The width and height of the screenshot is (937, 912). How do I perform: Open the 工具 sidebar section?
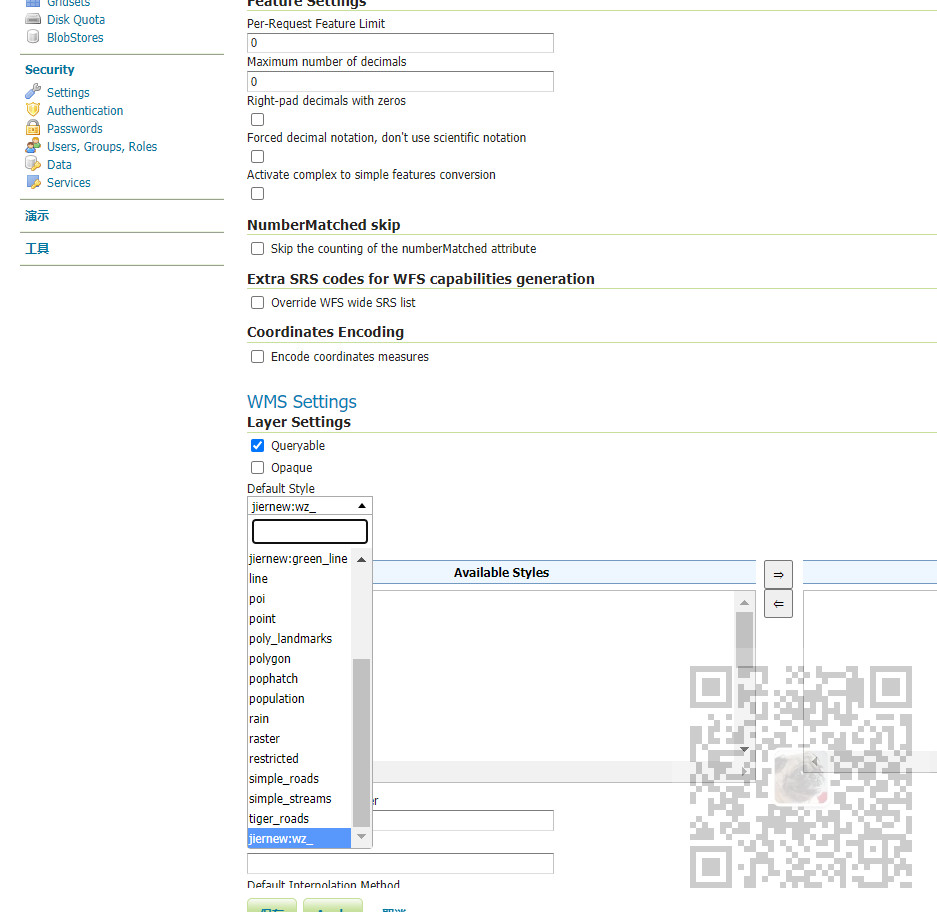pos(37,249)
